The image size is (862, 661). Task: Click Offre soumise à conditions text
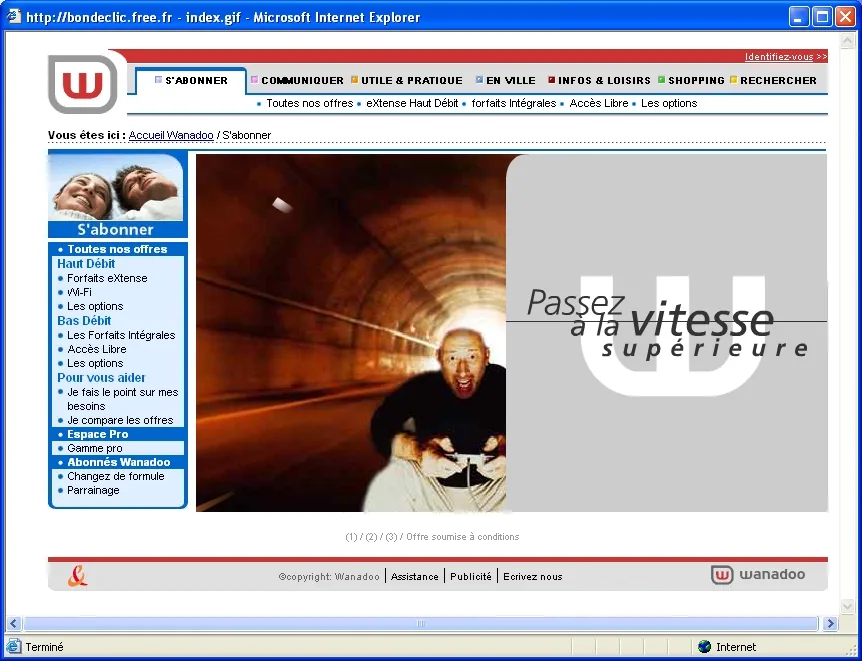(462, 537)
